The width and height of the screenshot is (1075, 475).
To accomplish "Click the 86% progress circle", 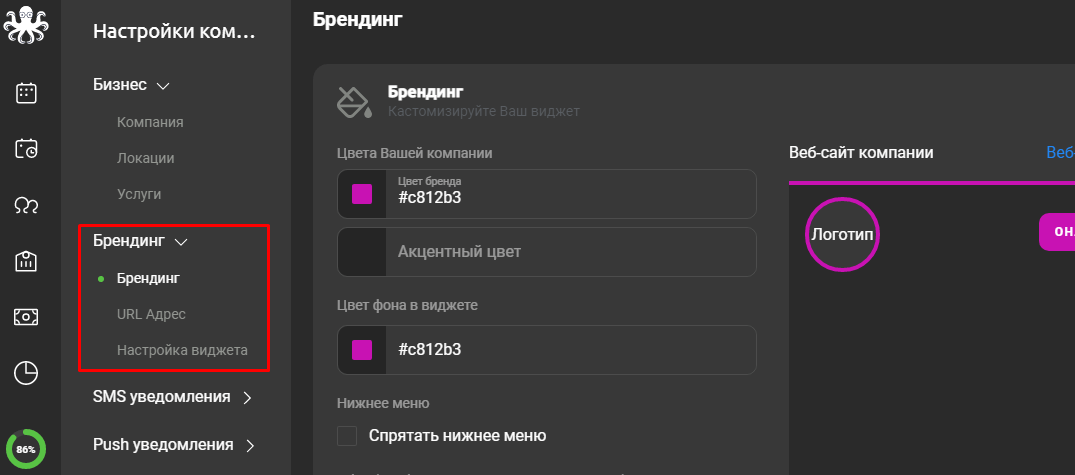I will [x=26, y=450].
